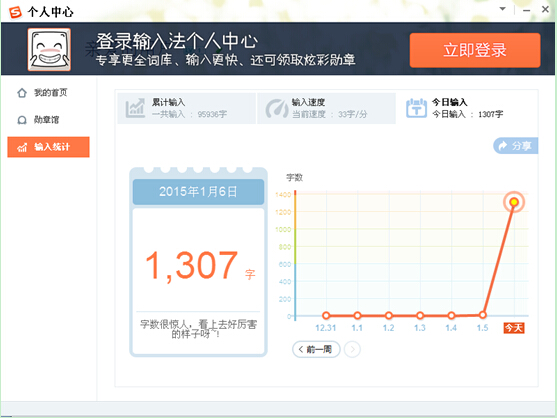Click the speedometer icon of 输入速度
This screenshot has height=418, width=557.
277,108
